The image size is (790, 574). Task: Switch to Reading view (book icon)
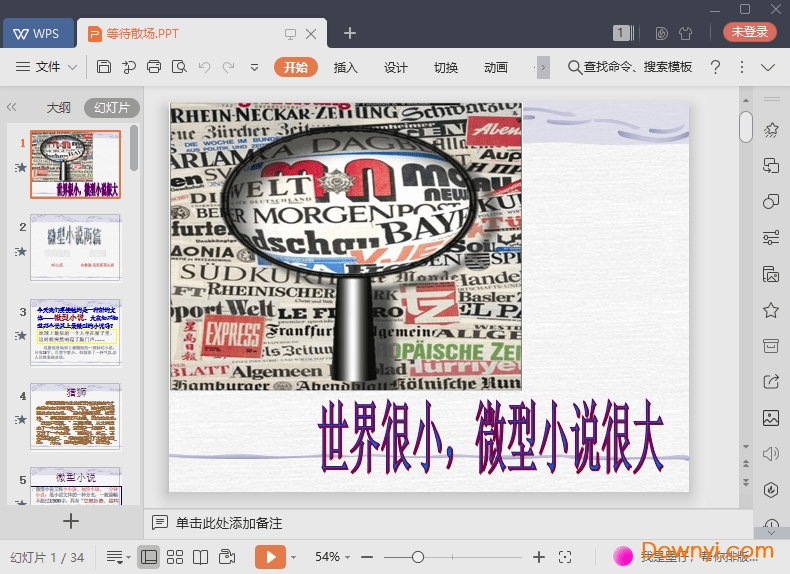[201, 557]
